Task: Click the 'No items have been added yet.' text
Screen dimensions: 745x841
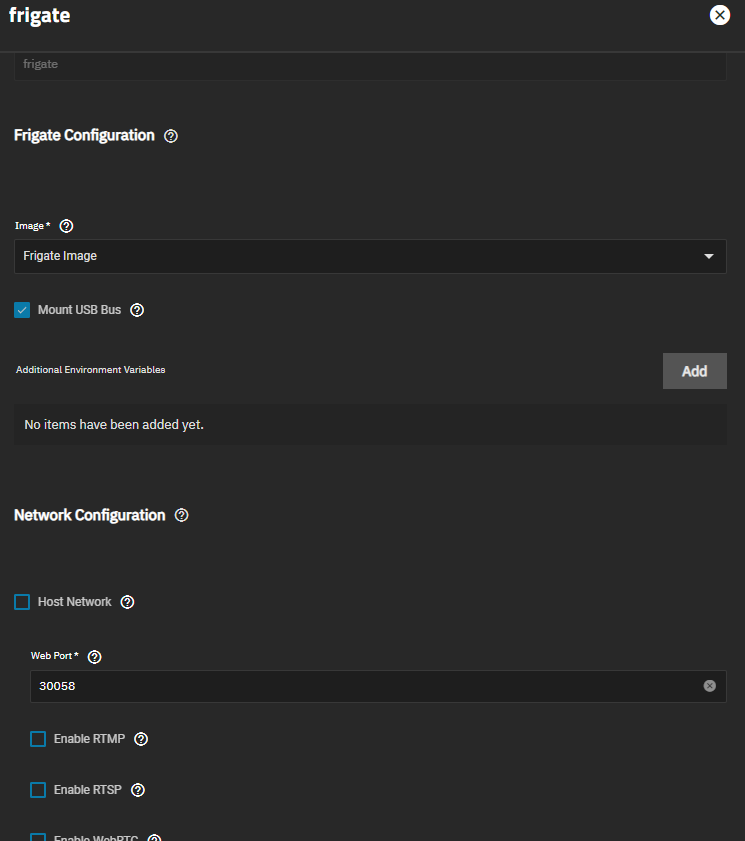Action: pyautogui.click(x=114, y=425)
